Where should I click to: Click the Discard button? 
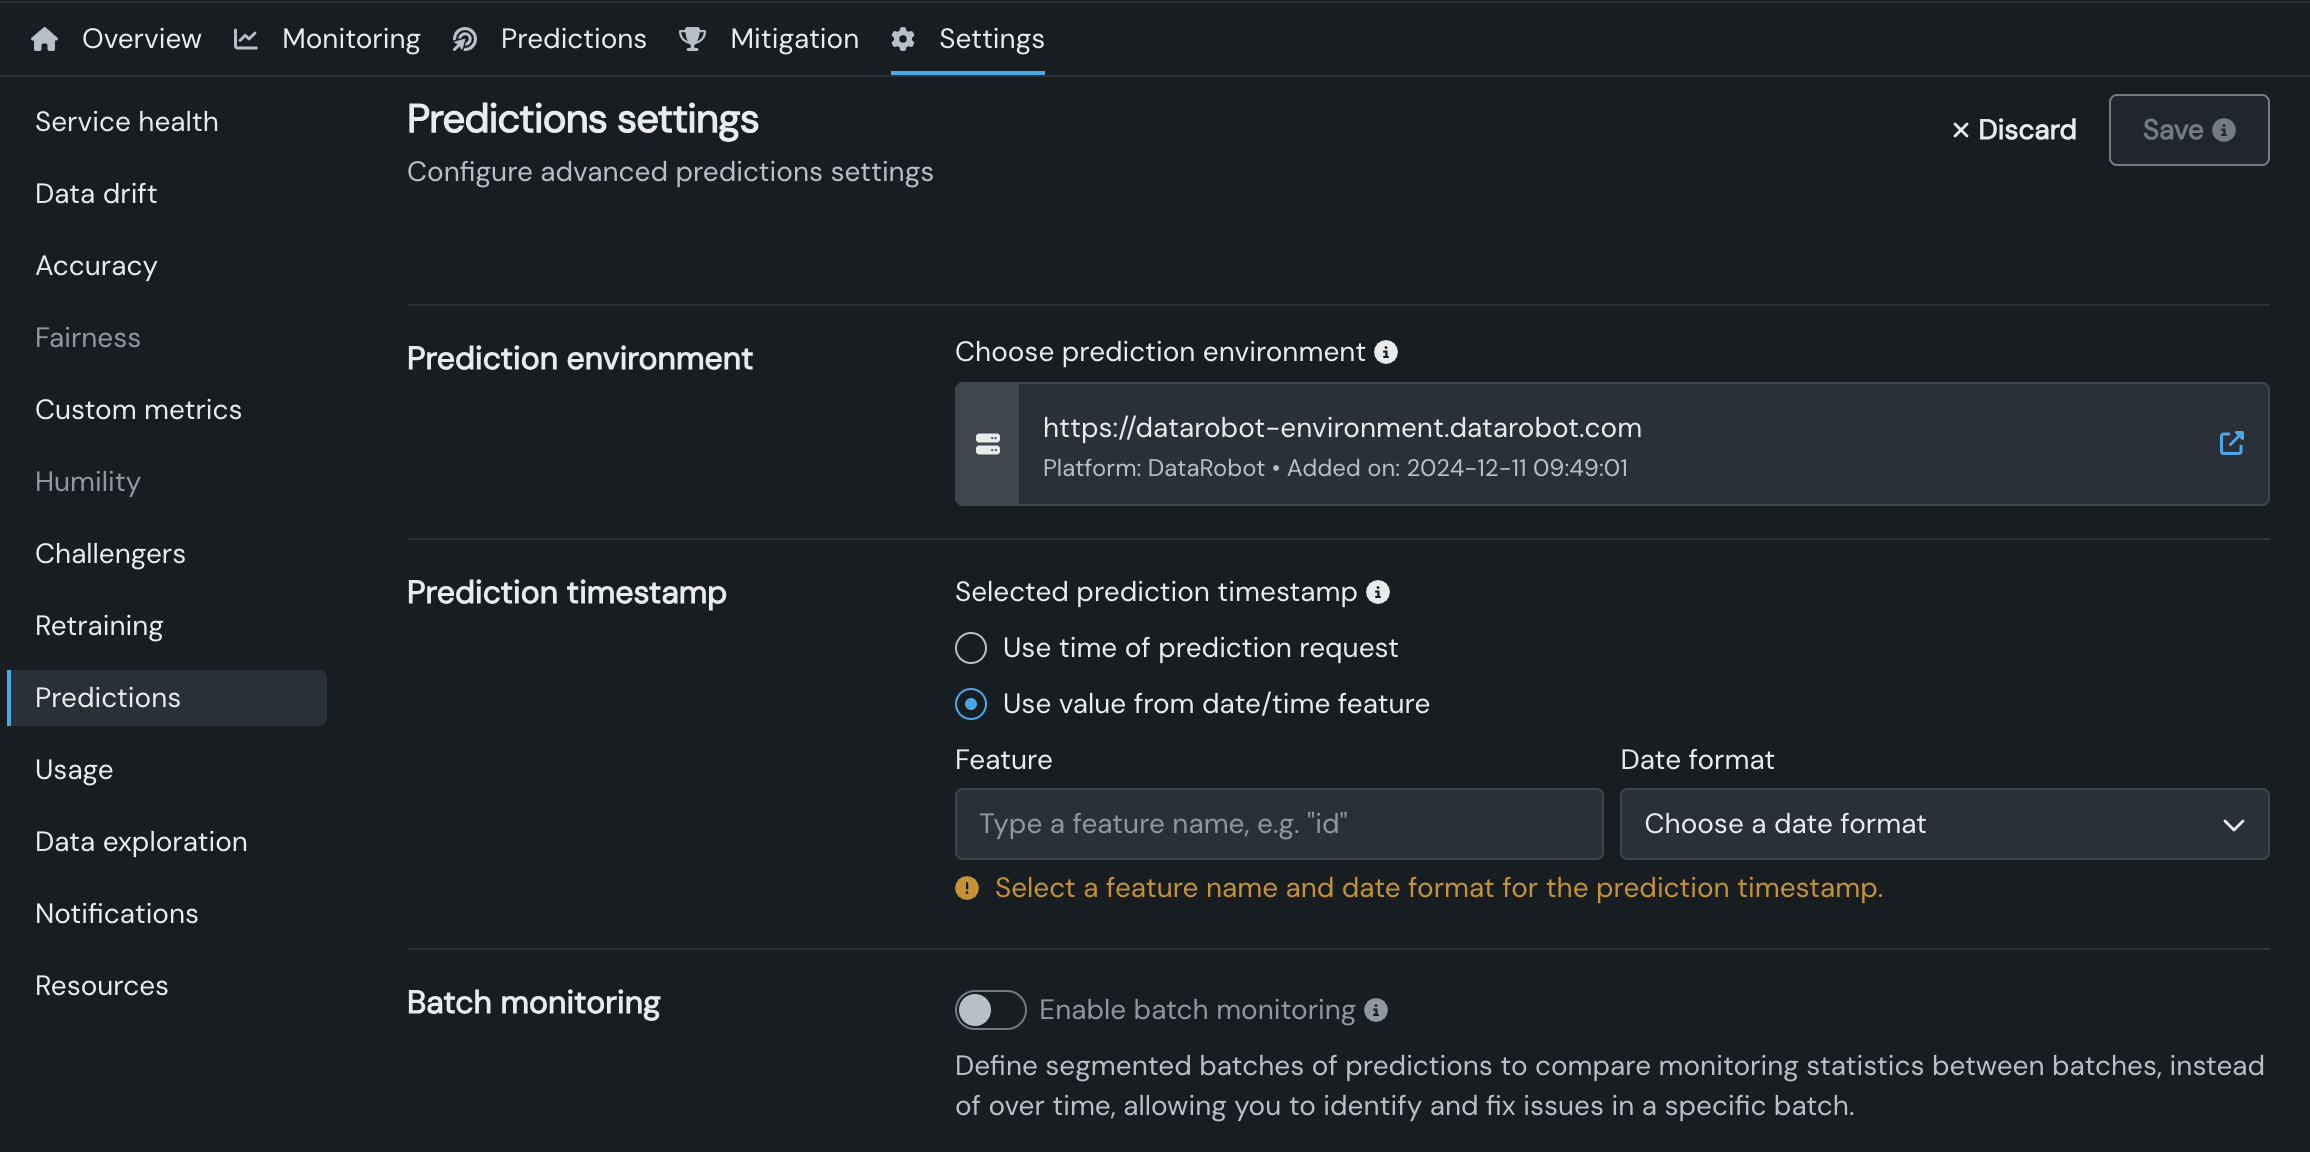(x=2013, y=130)
